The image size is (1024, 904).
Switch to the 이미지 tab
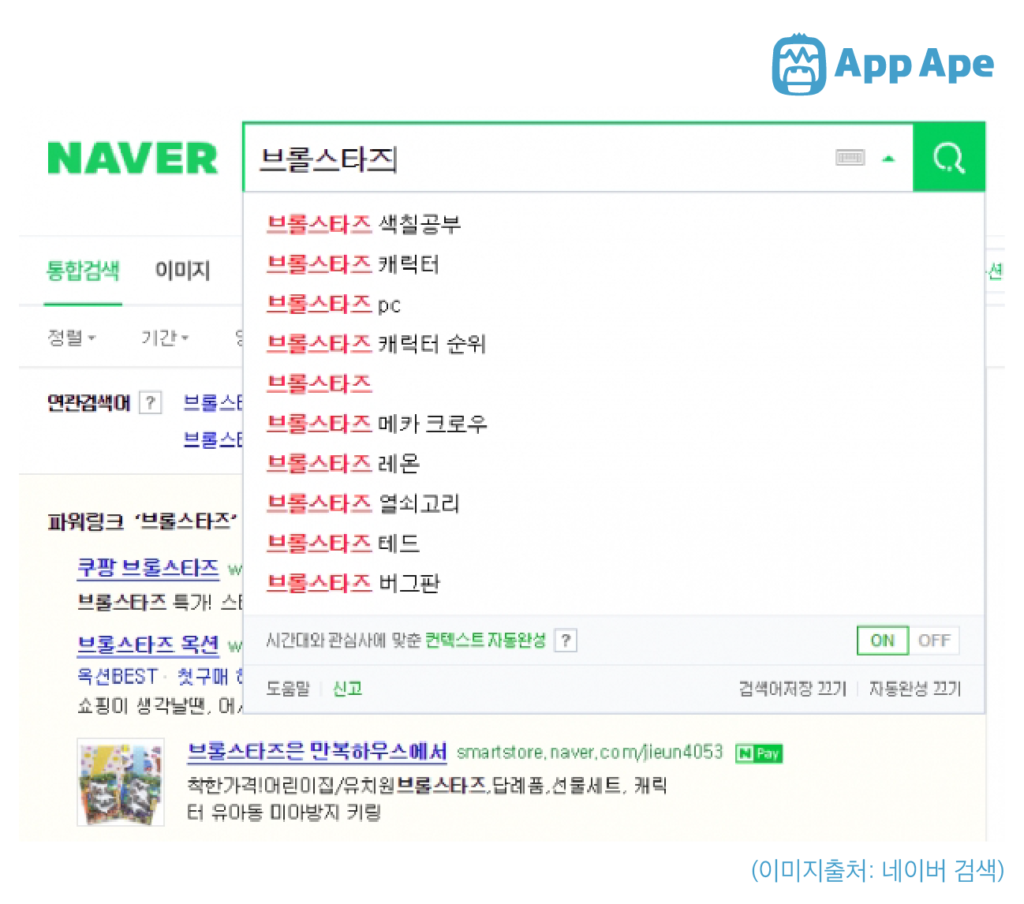182,270
